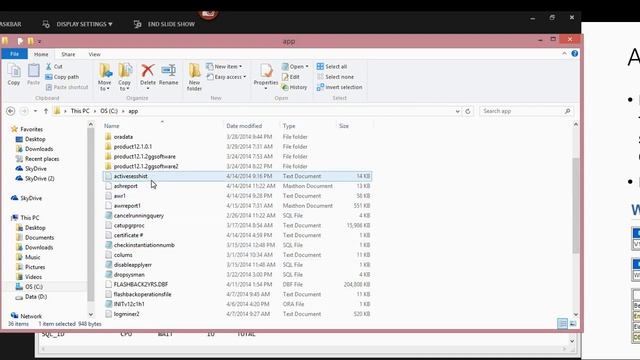Open the Easy access dropdown
This screenshot has width=640, height=360.
(x=227, y=77)
